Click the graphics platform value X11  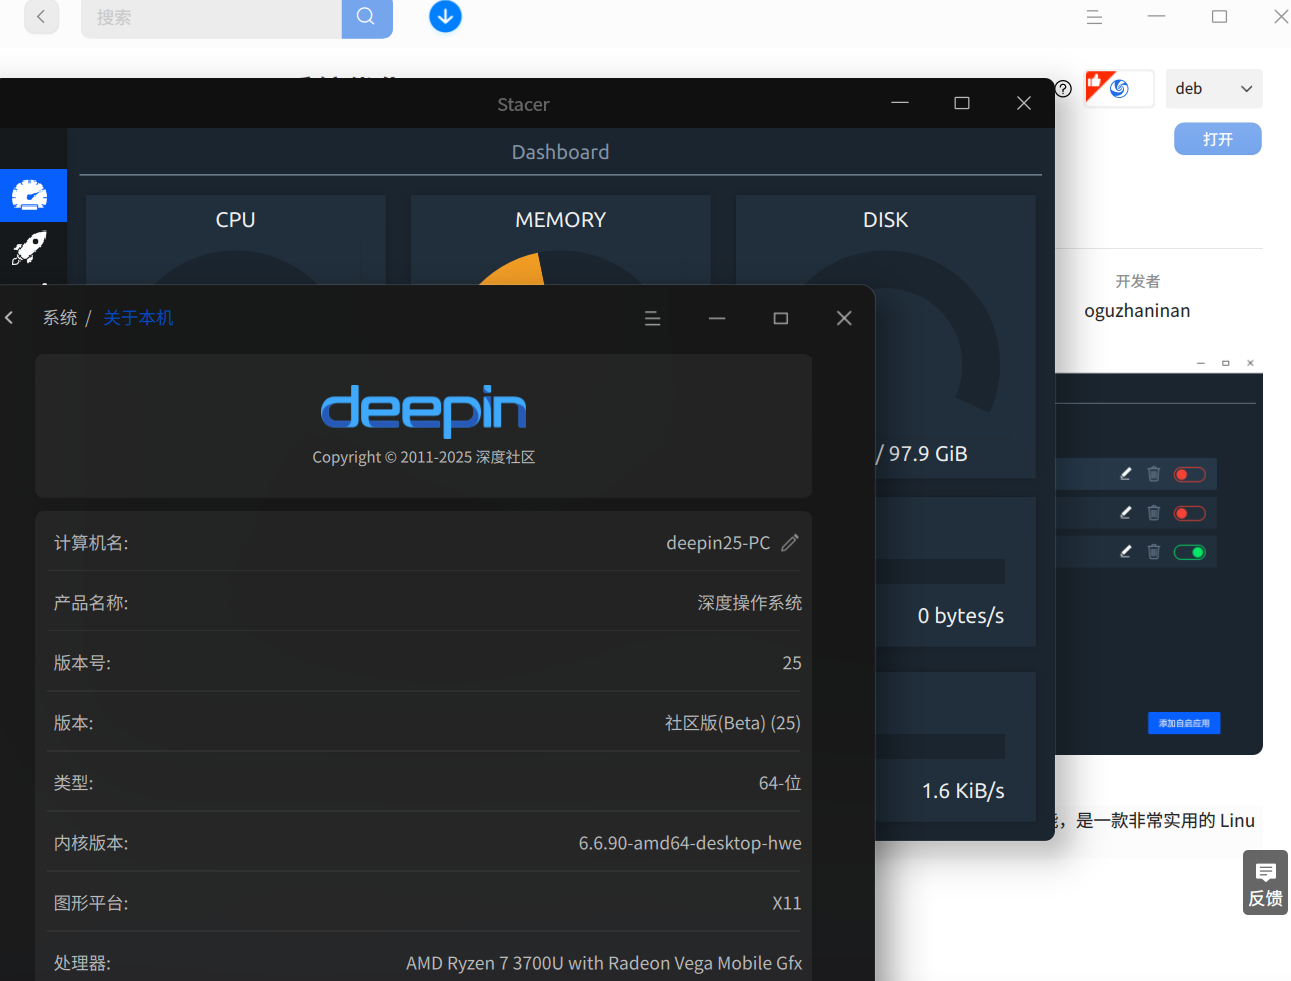coord(787,903)
